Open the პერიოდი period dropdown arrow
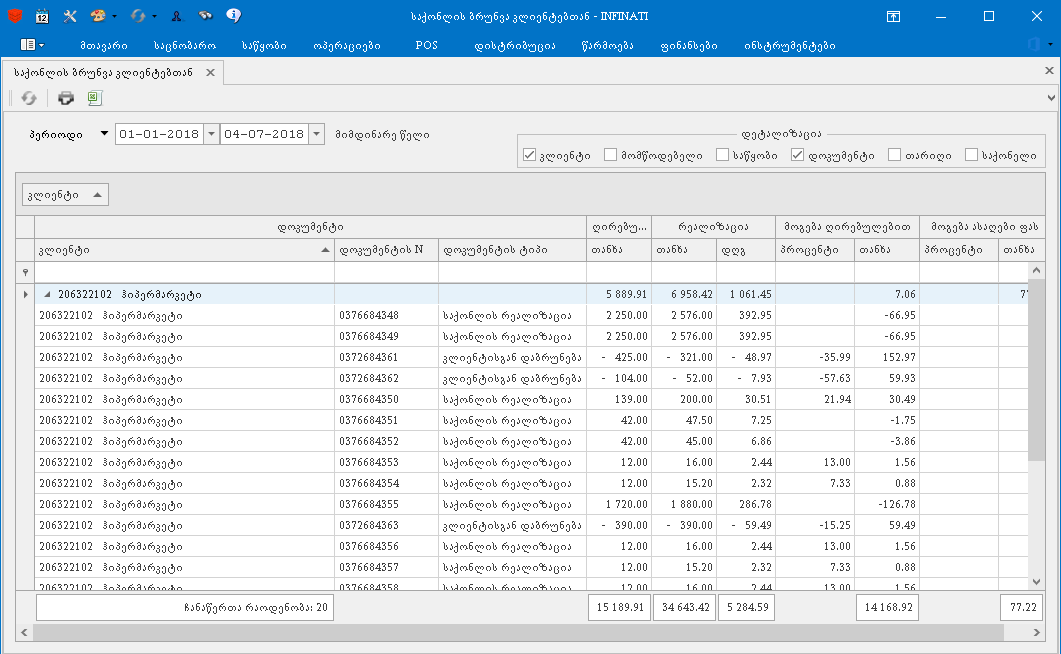 [x=104, y=134]
